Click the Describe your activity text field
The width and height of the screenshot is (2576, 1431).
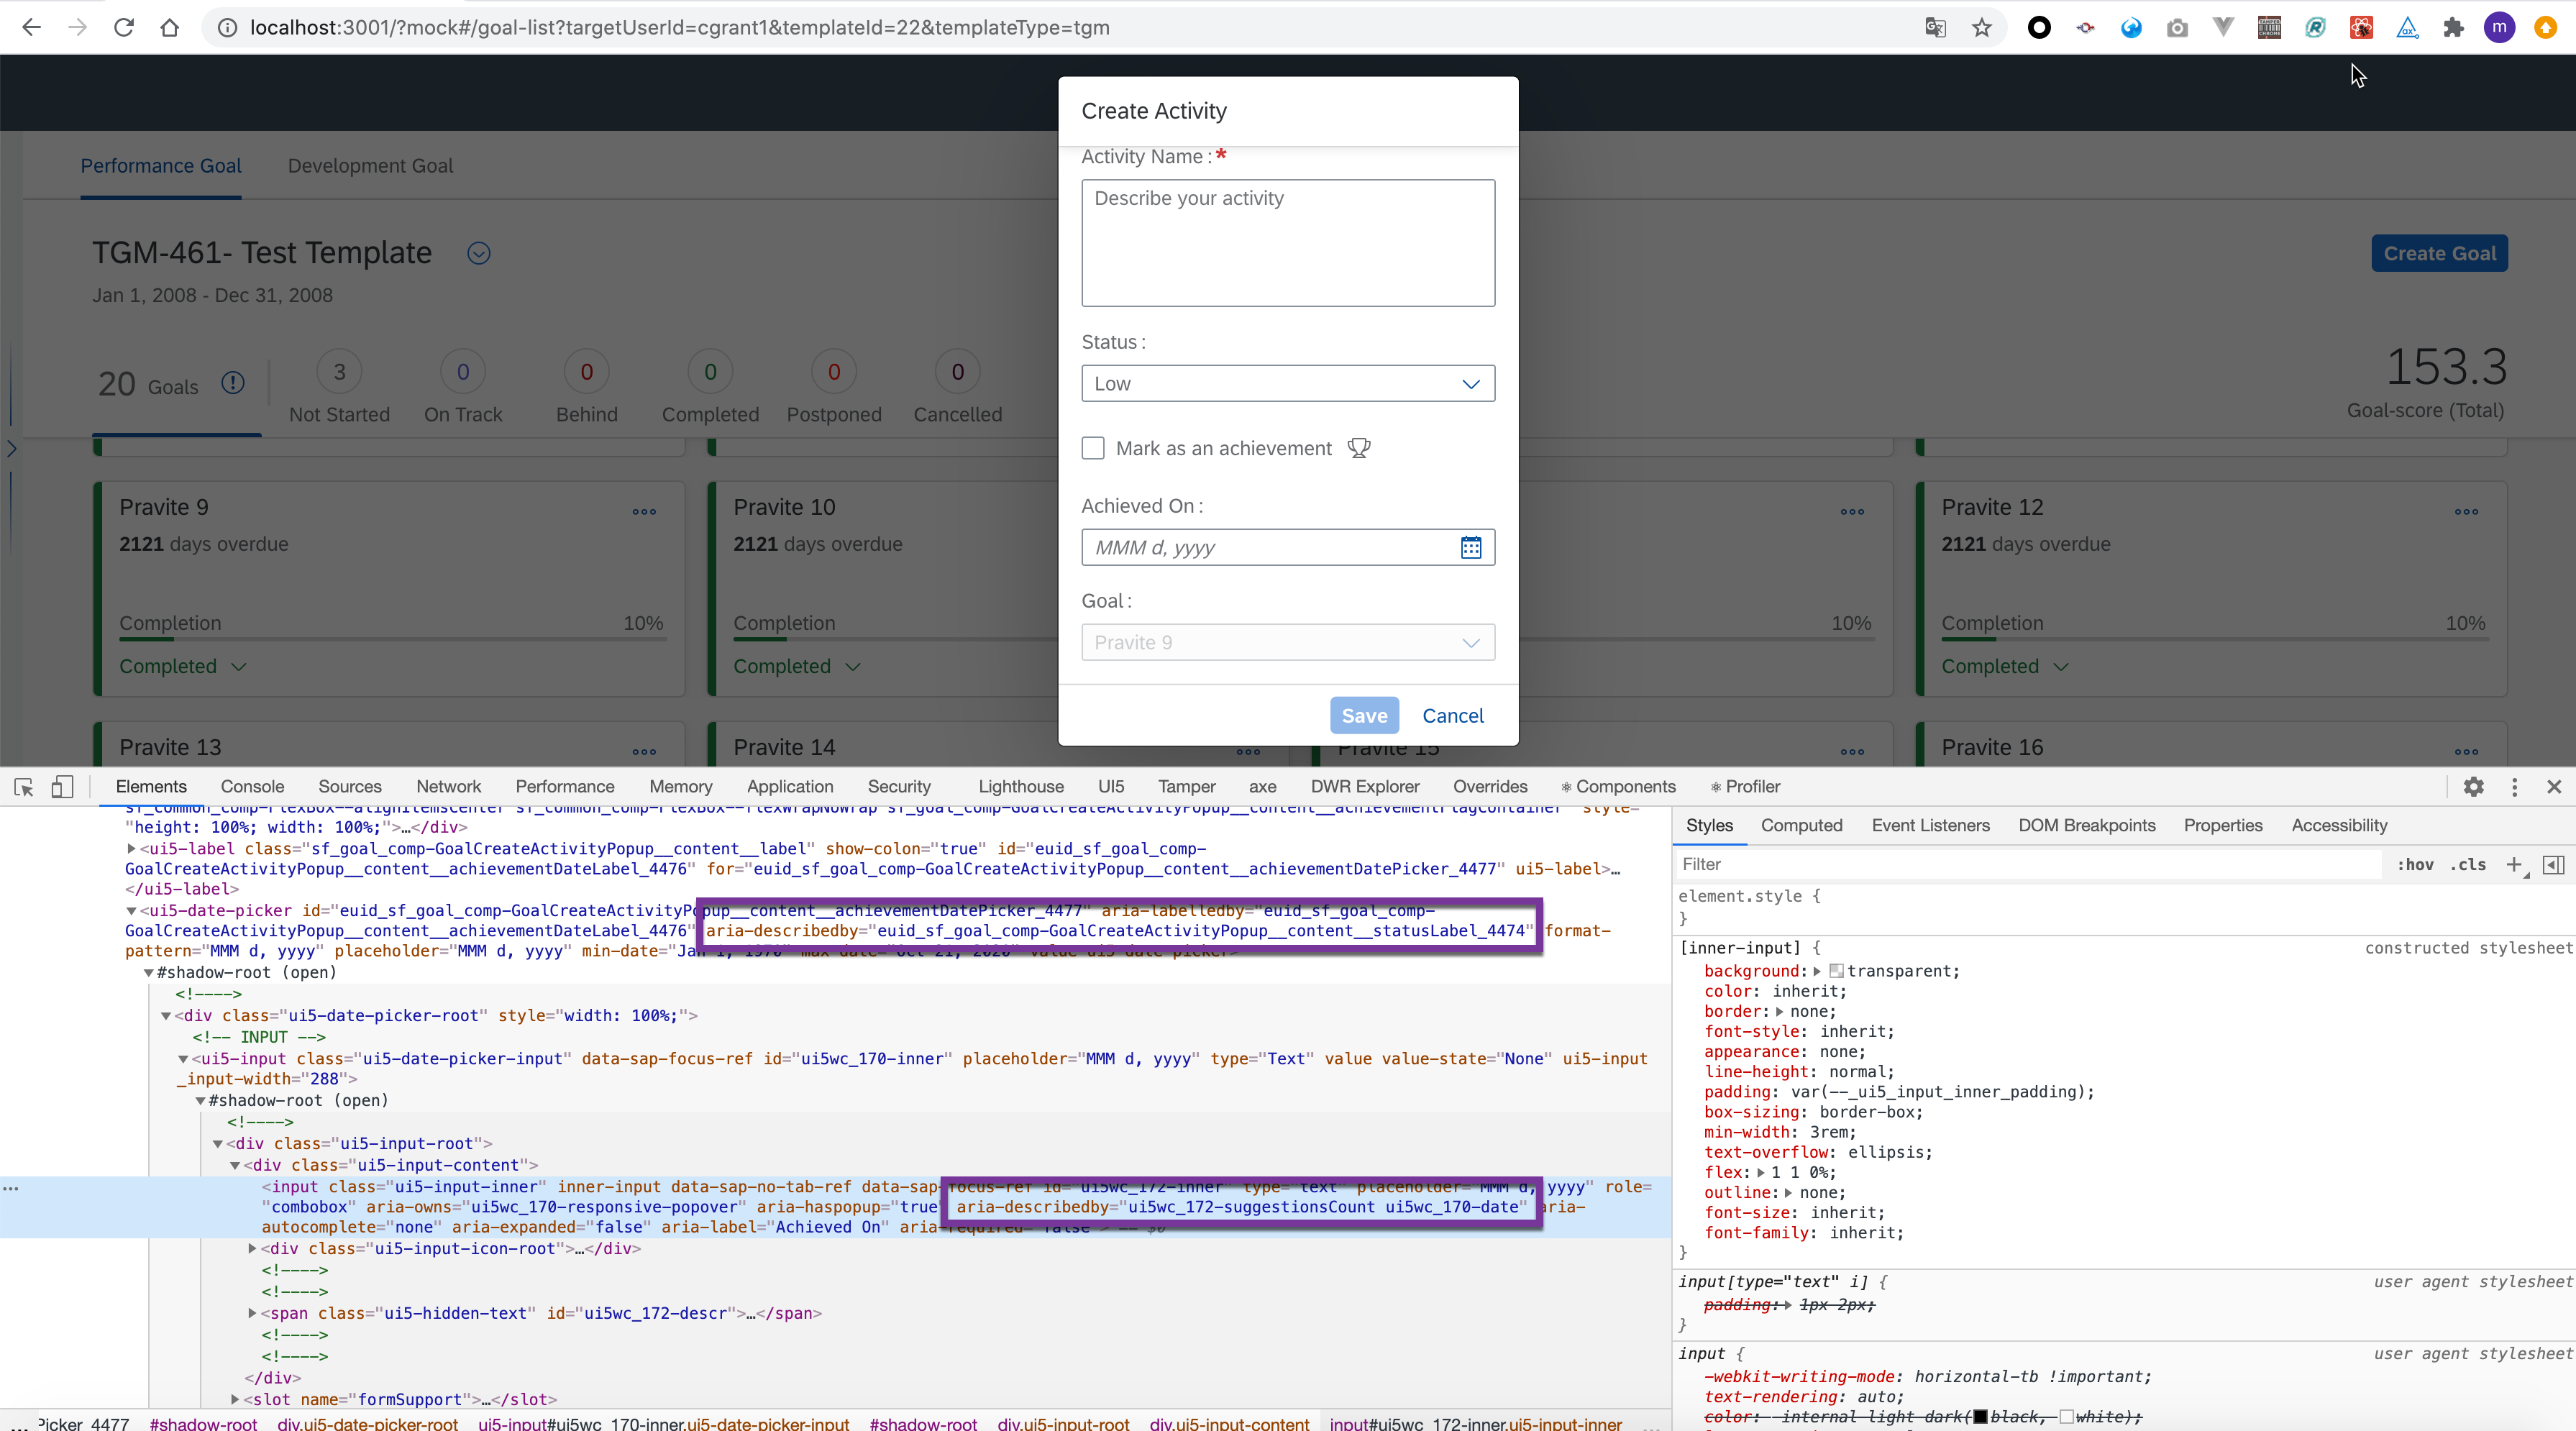click(x=1287, y=243)
